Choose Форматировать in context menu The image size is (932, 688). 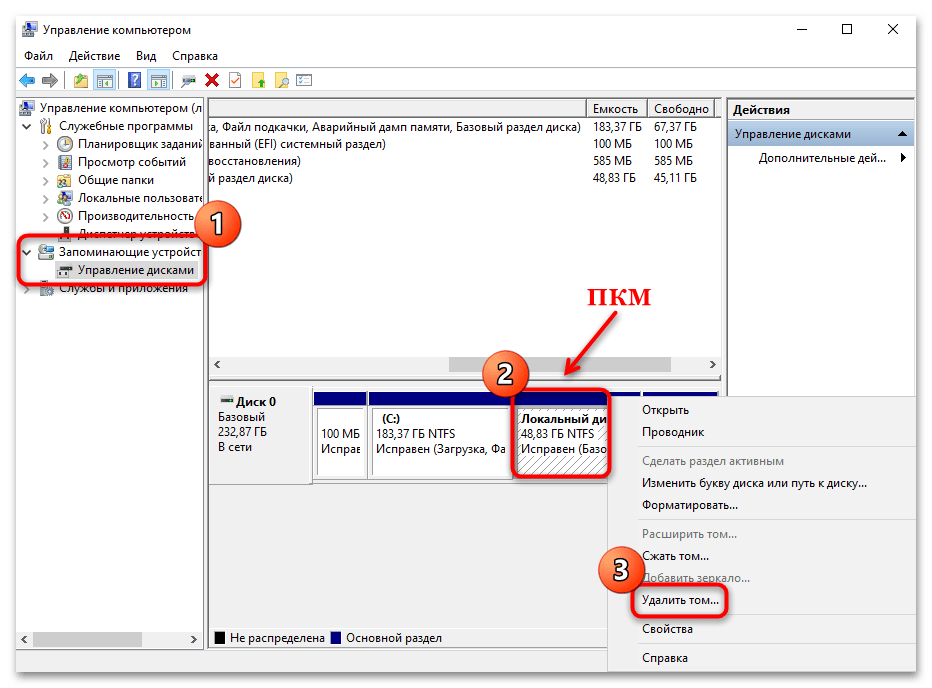click(689, 505)
